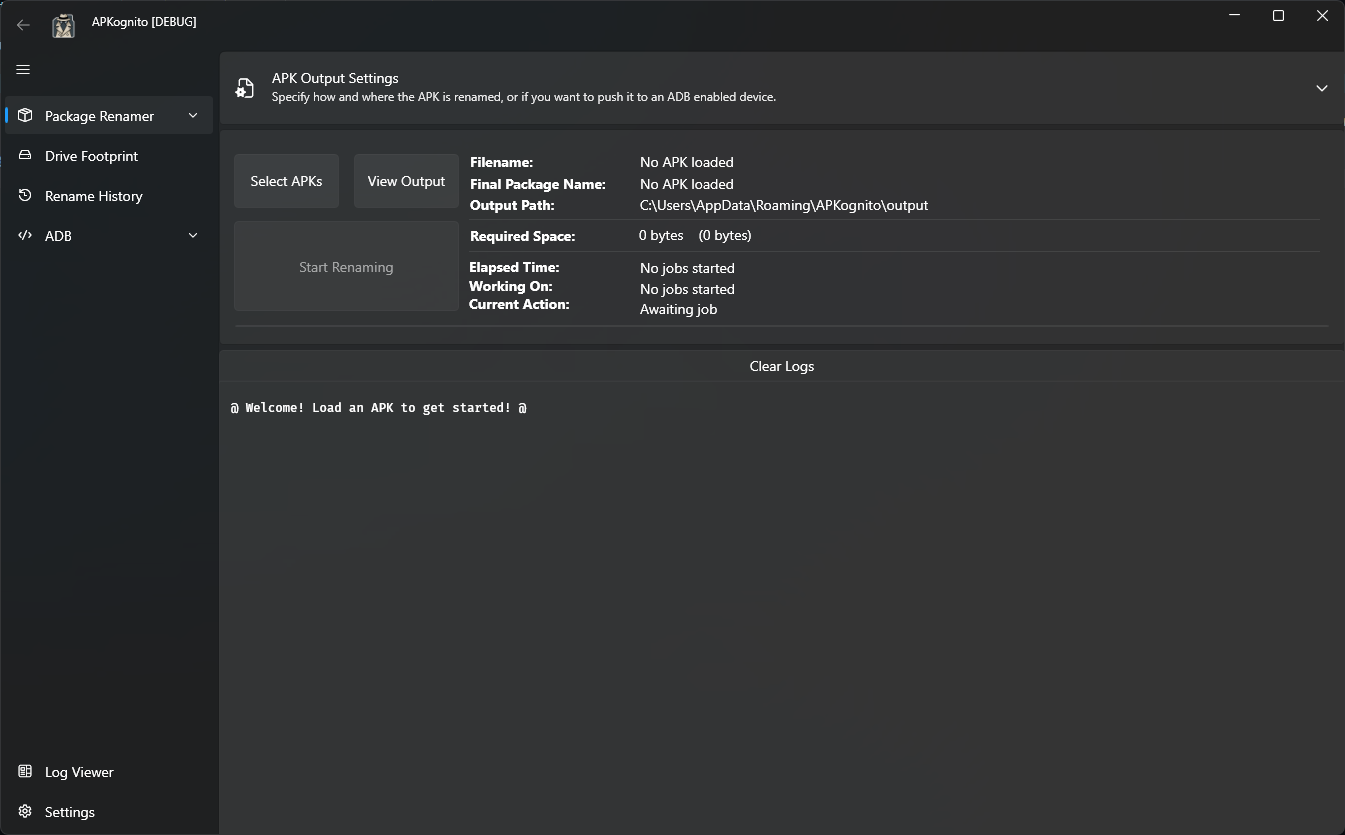1345x835 pixels.
Task: Click the Required Space '0 bytes' value
Action: tap(661, 235)
